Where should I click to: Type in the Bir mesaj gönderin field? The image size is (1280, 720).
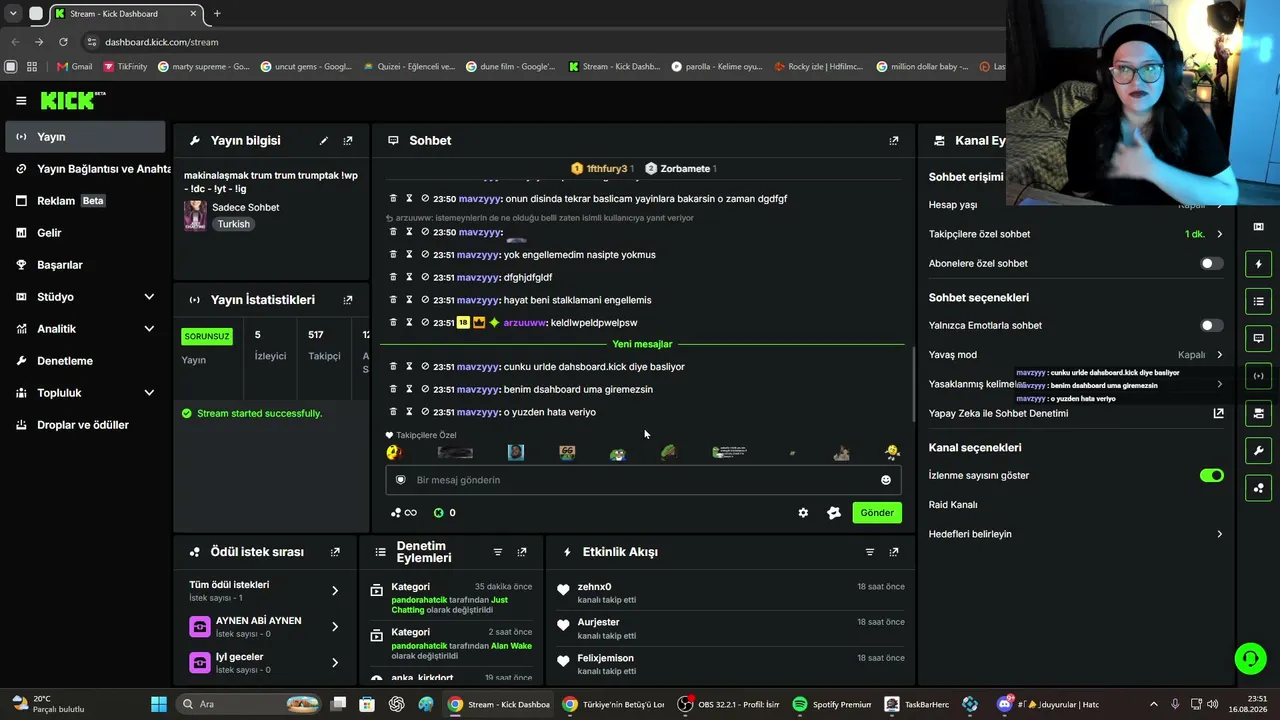[643, 480]
